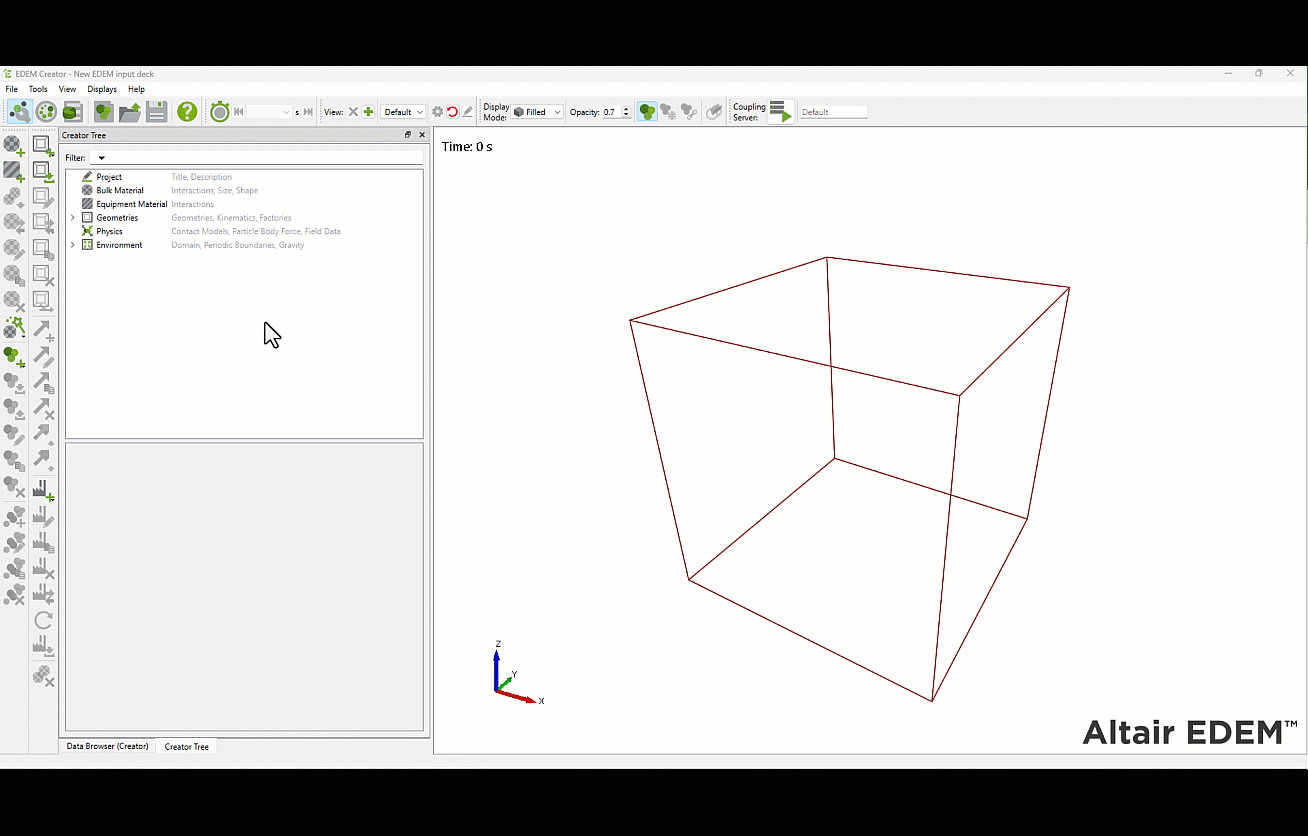Select Physics row in the tree

pos(244,231)
